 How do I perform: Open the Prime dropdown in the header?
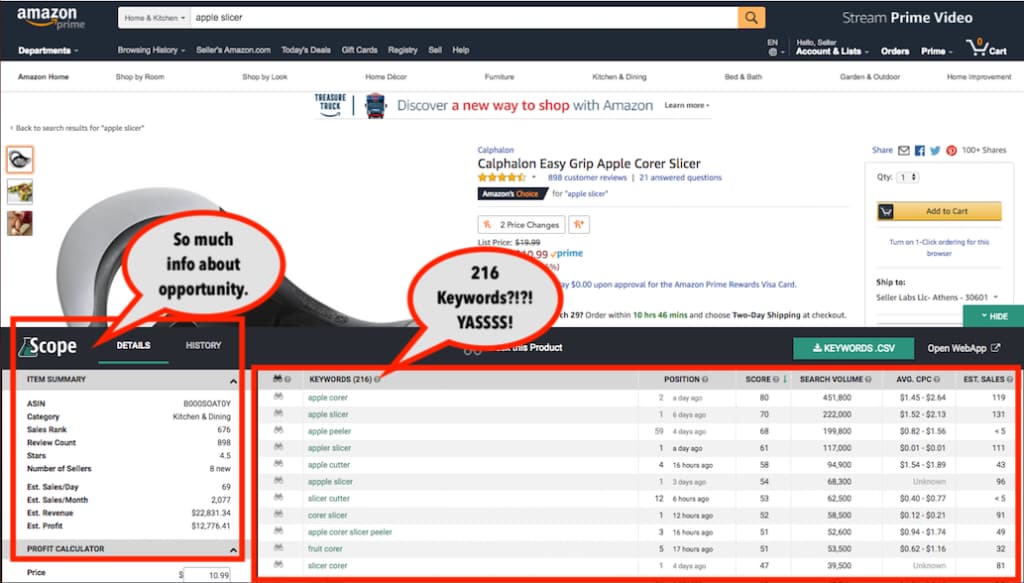(x=936, y=51)
